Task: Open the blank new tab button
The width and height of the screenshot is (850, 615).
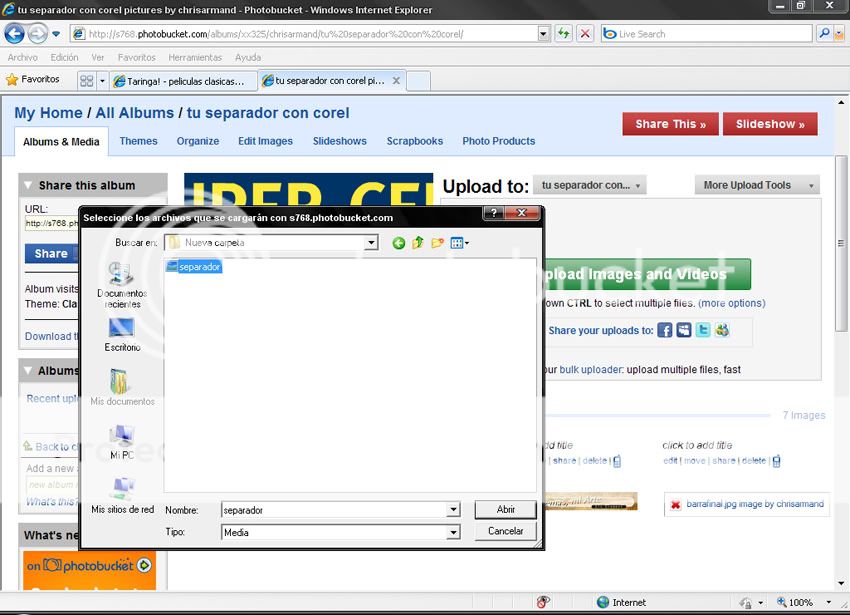Action: click(418, 81)
